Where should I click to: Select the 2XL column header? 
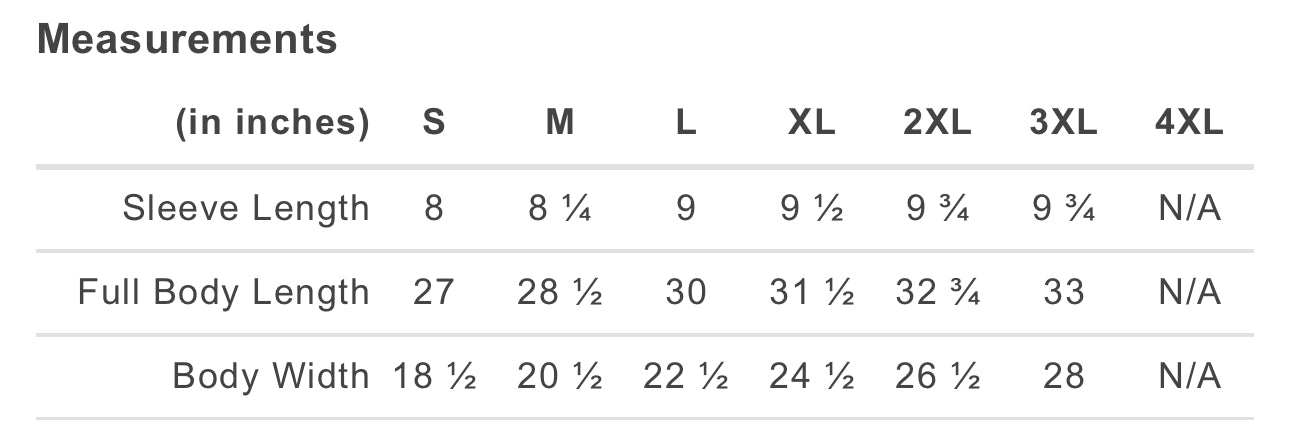[x=937, y=123]
